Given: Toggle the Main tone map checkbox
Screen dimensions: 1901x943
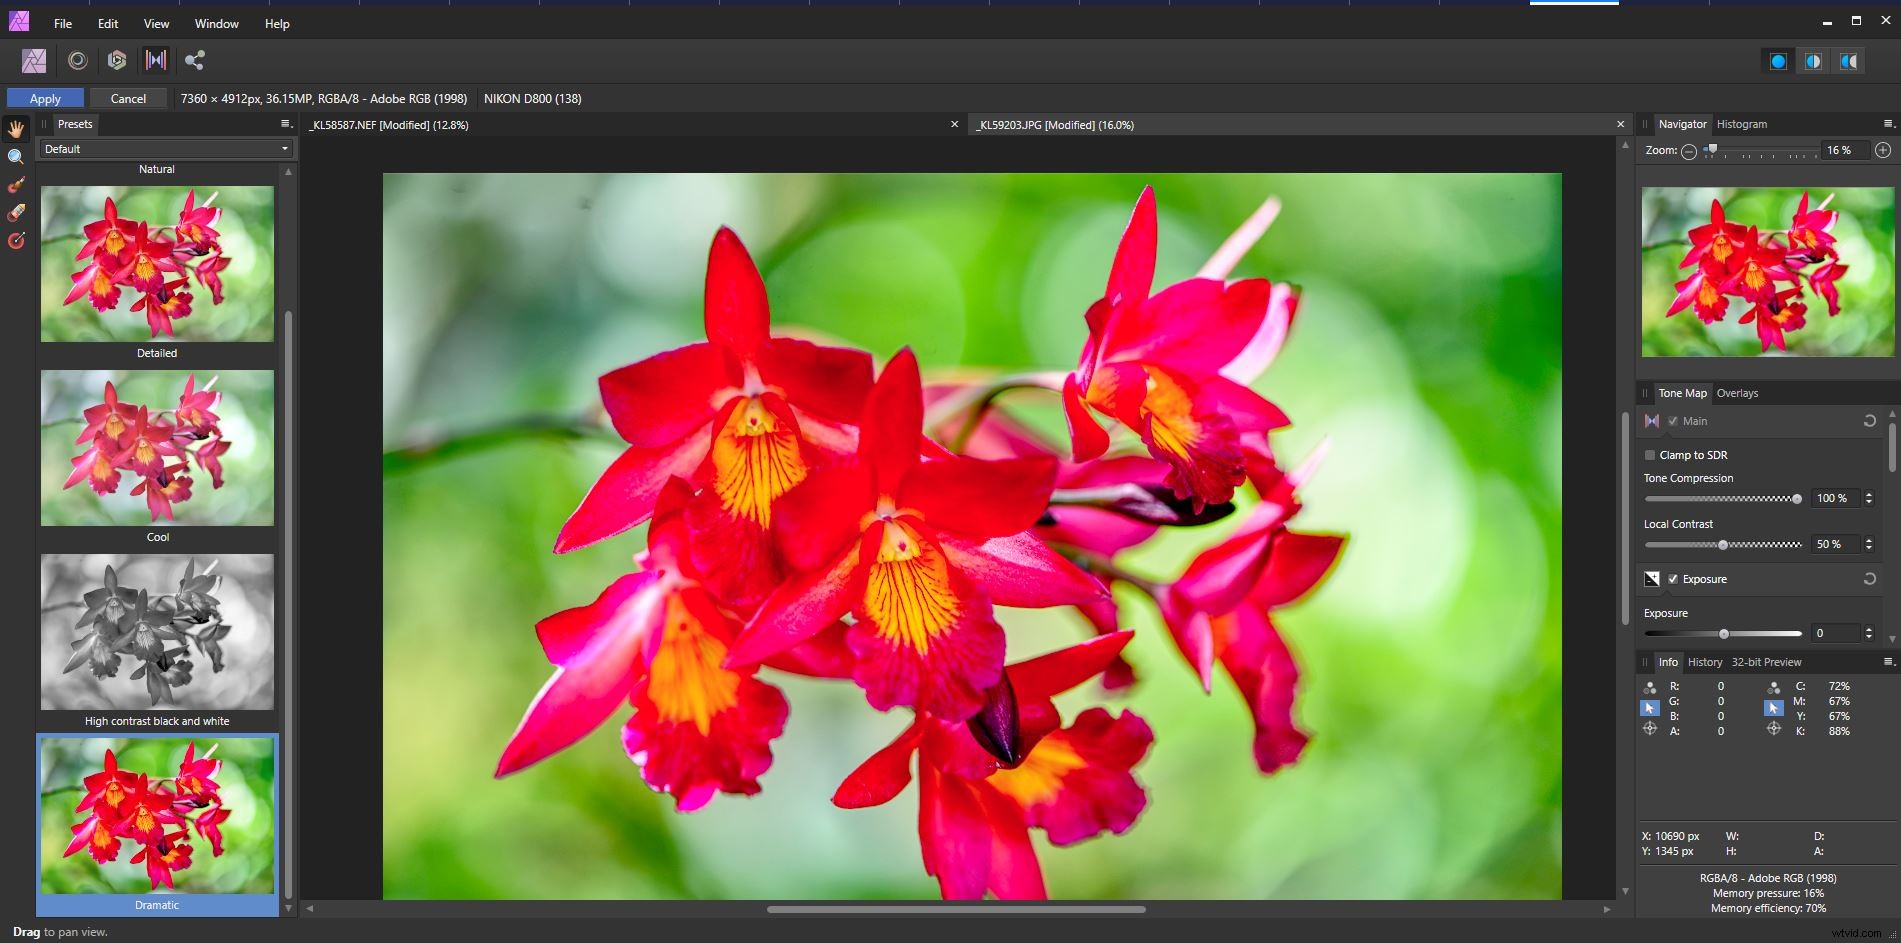Looking at the screenshot, I should (x=1674, y=421).
